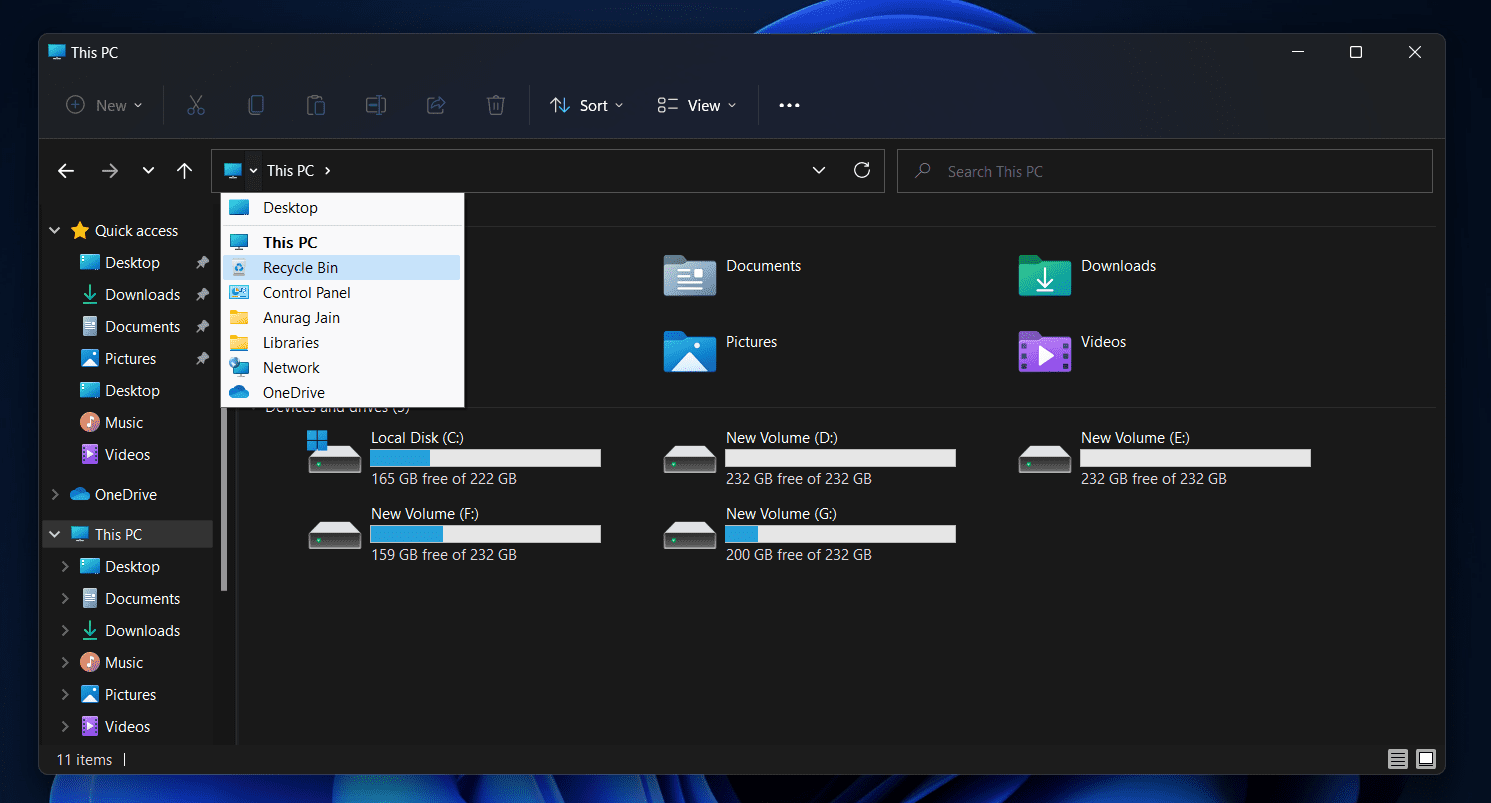Unpin Downloads from Quick access
Image resolution: width=1491 pixels, height=803 pixels.
coord(202,295)
